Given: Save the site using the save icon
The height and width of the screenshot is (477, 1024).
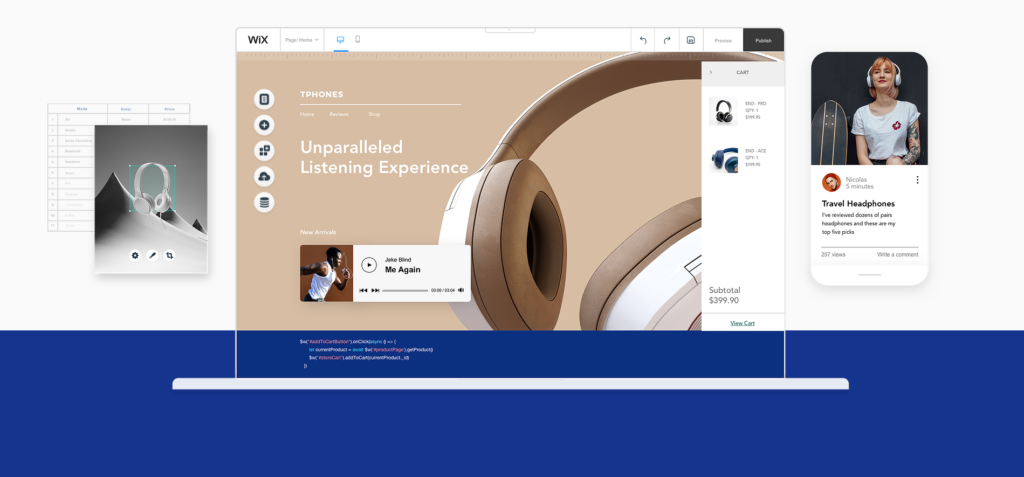Looking at the screenshot, I should click(691, 40).
